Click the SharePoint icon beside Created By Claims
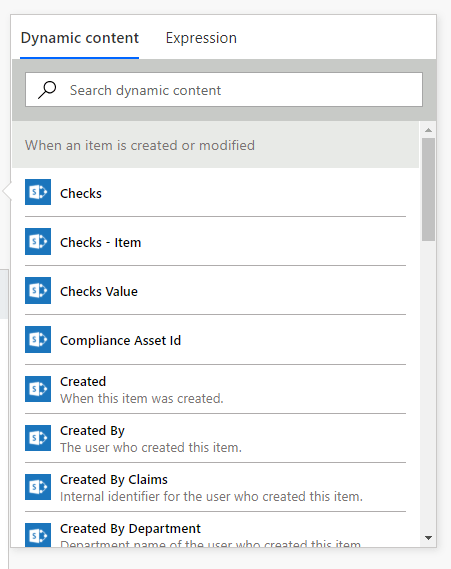The width and height of the screenshot is (451, 569). [38, 487]
